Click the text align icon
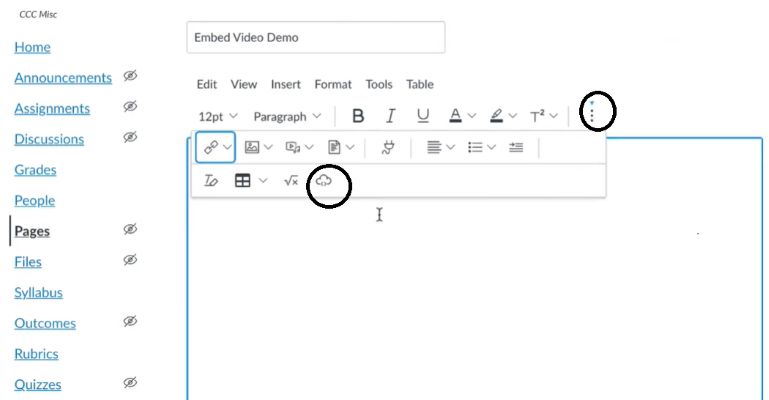The height and width of the screenshot is (400, 769). [x=434, y=147]
